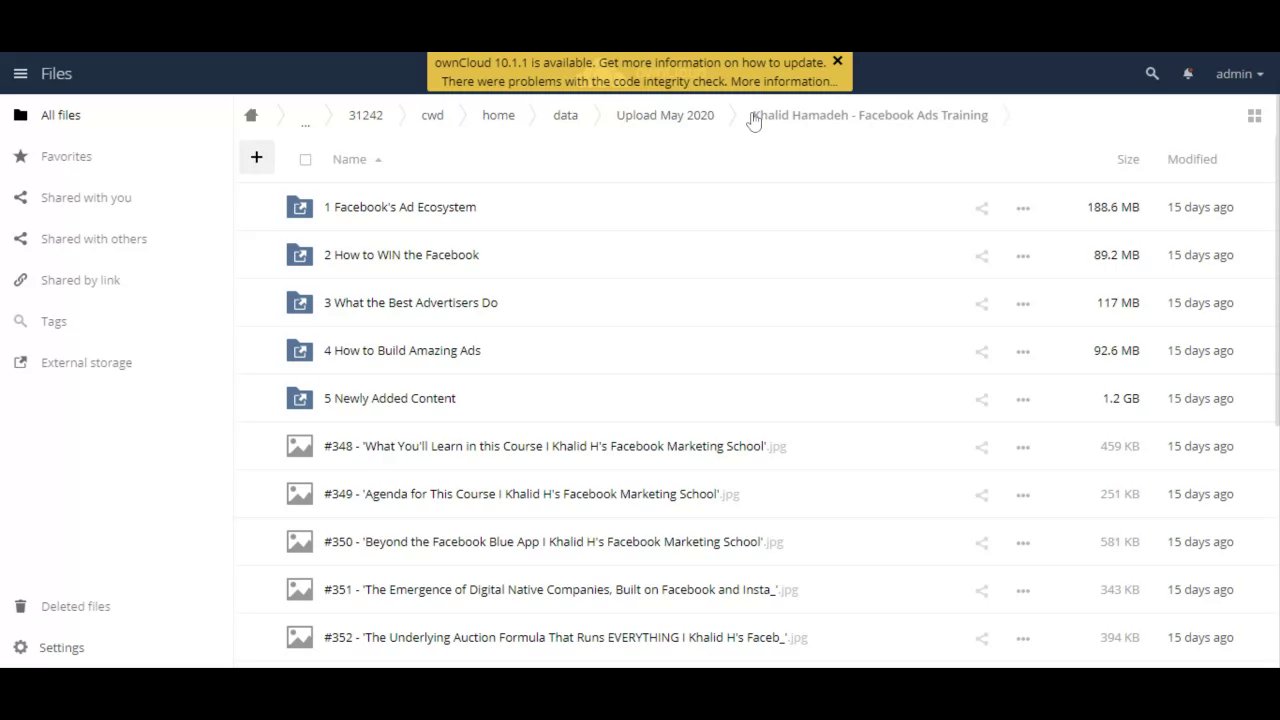This screenshot has width=1280, height=720.
Task: Click folder icon of 5 Newly Added Content
Action: pos(300,398)
